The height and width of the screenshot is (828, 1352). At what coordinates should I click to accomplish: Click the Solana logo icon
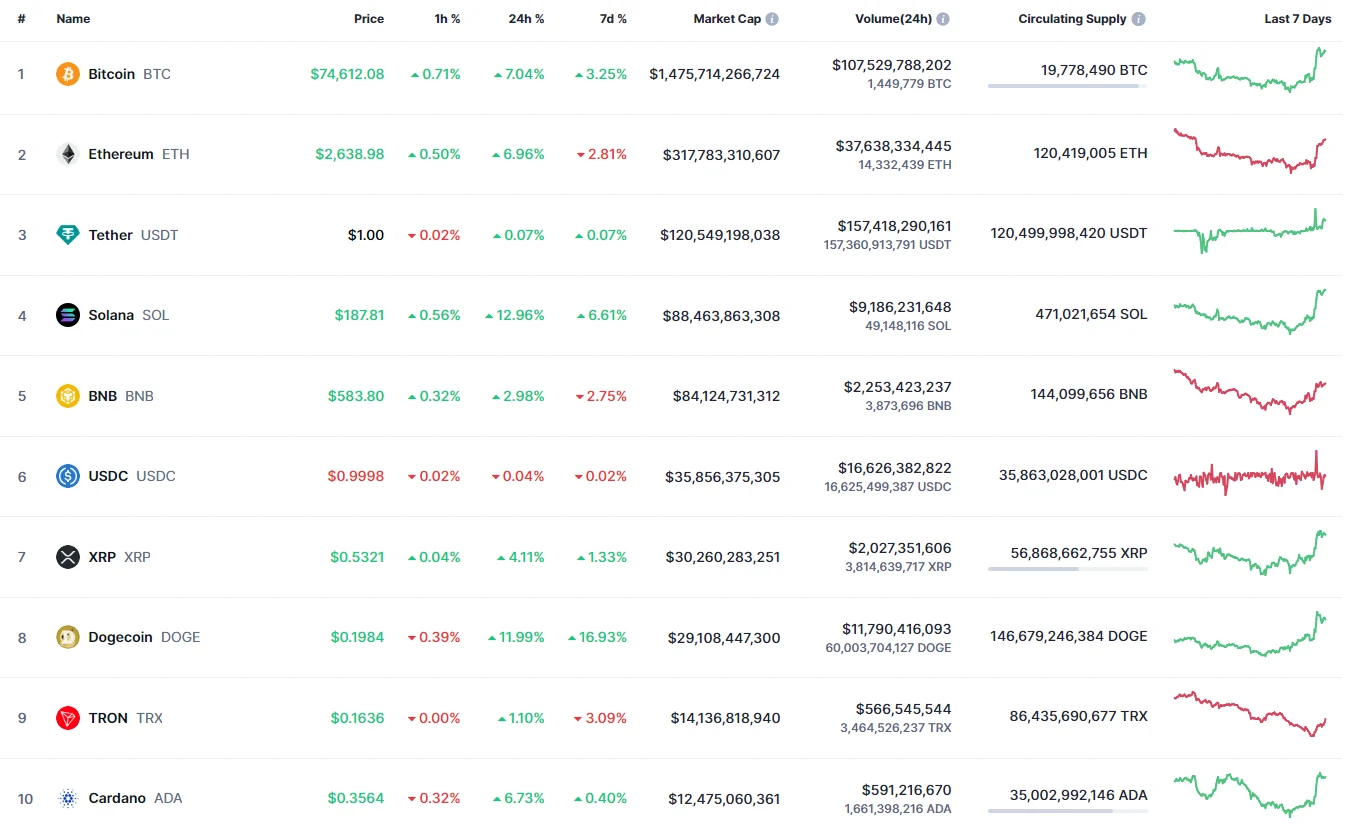(68, 315)
